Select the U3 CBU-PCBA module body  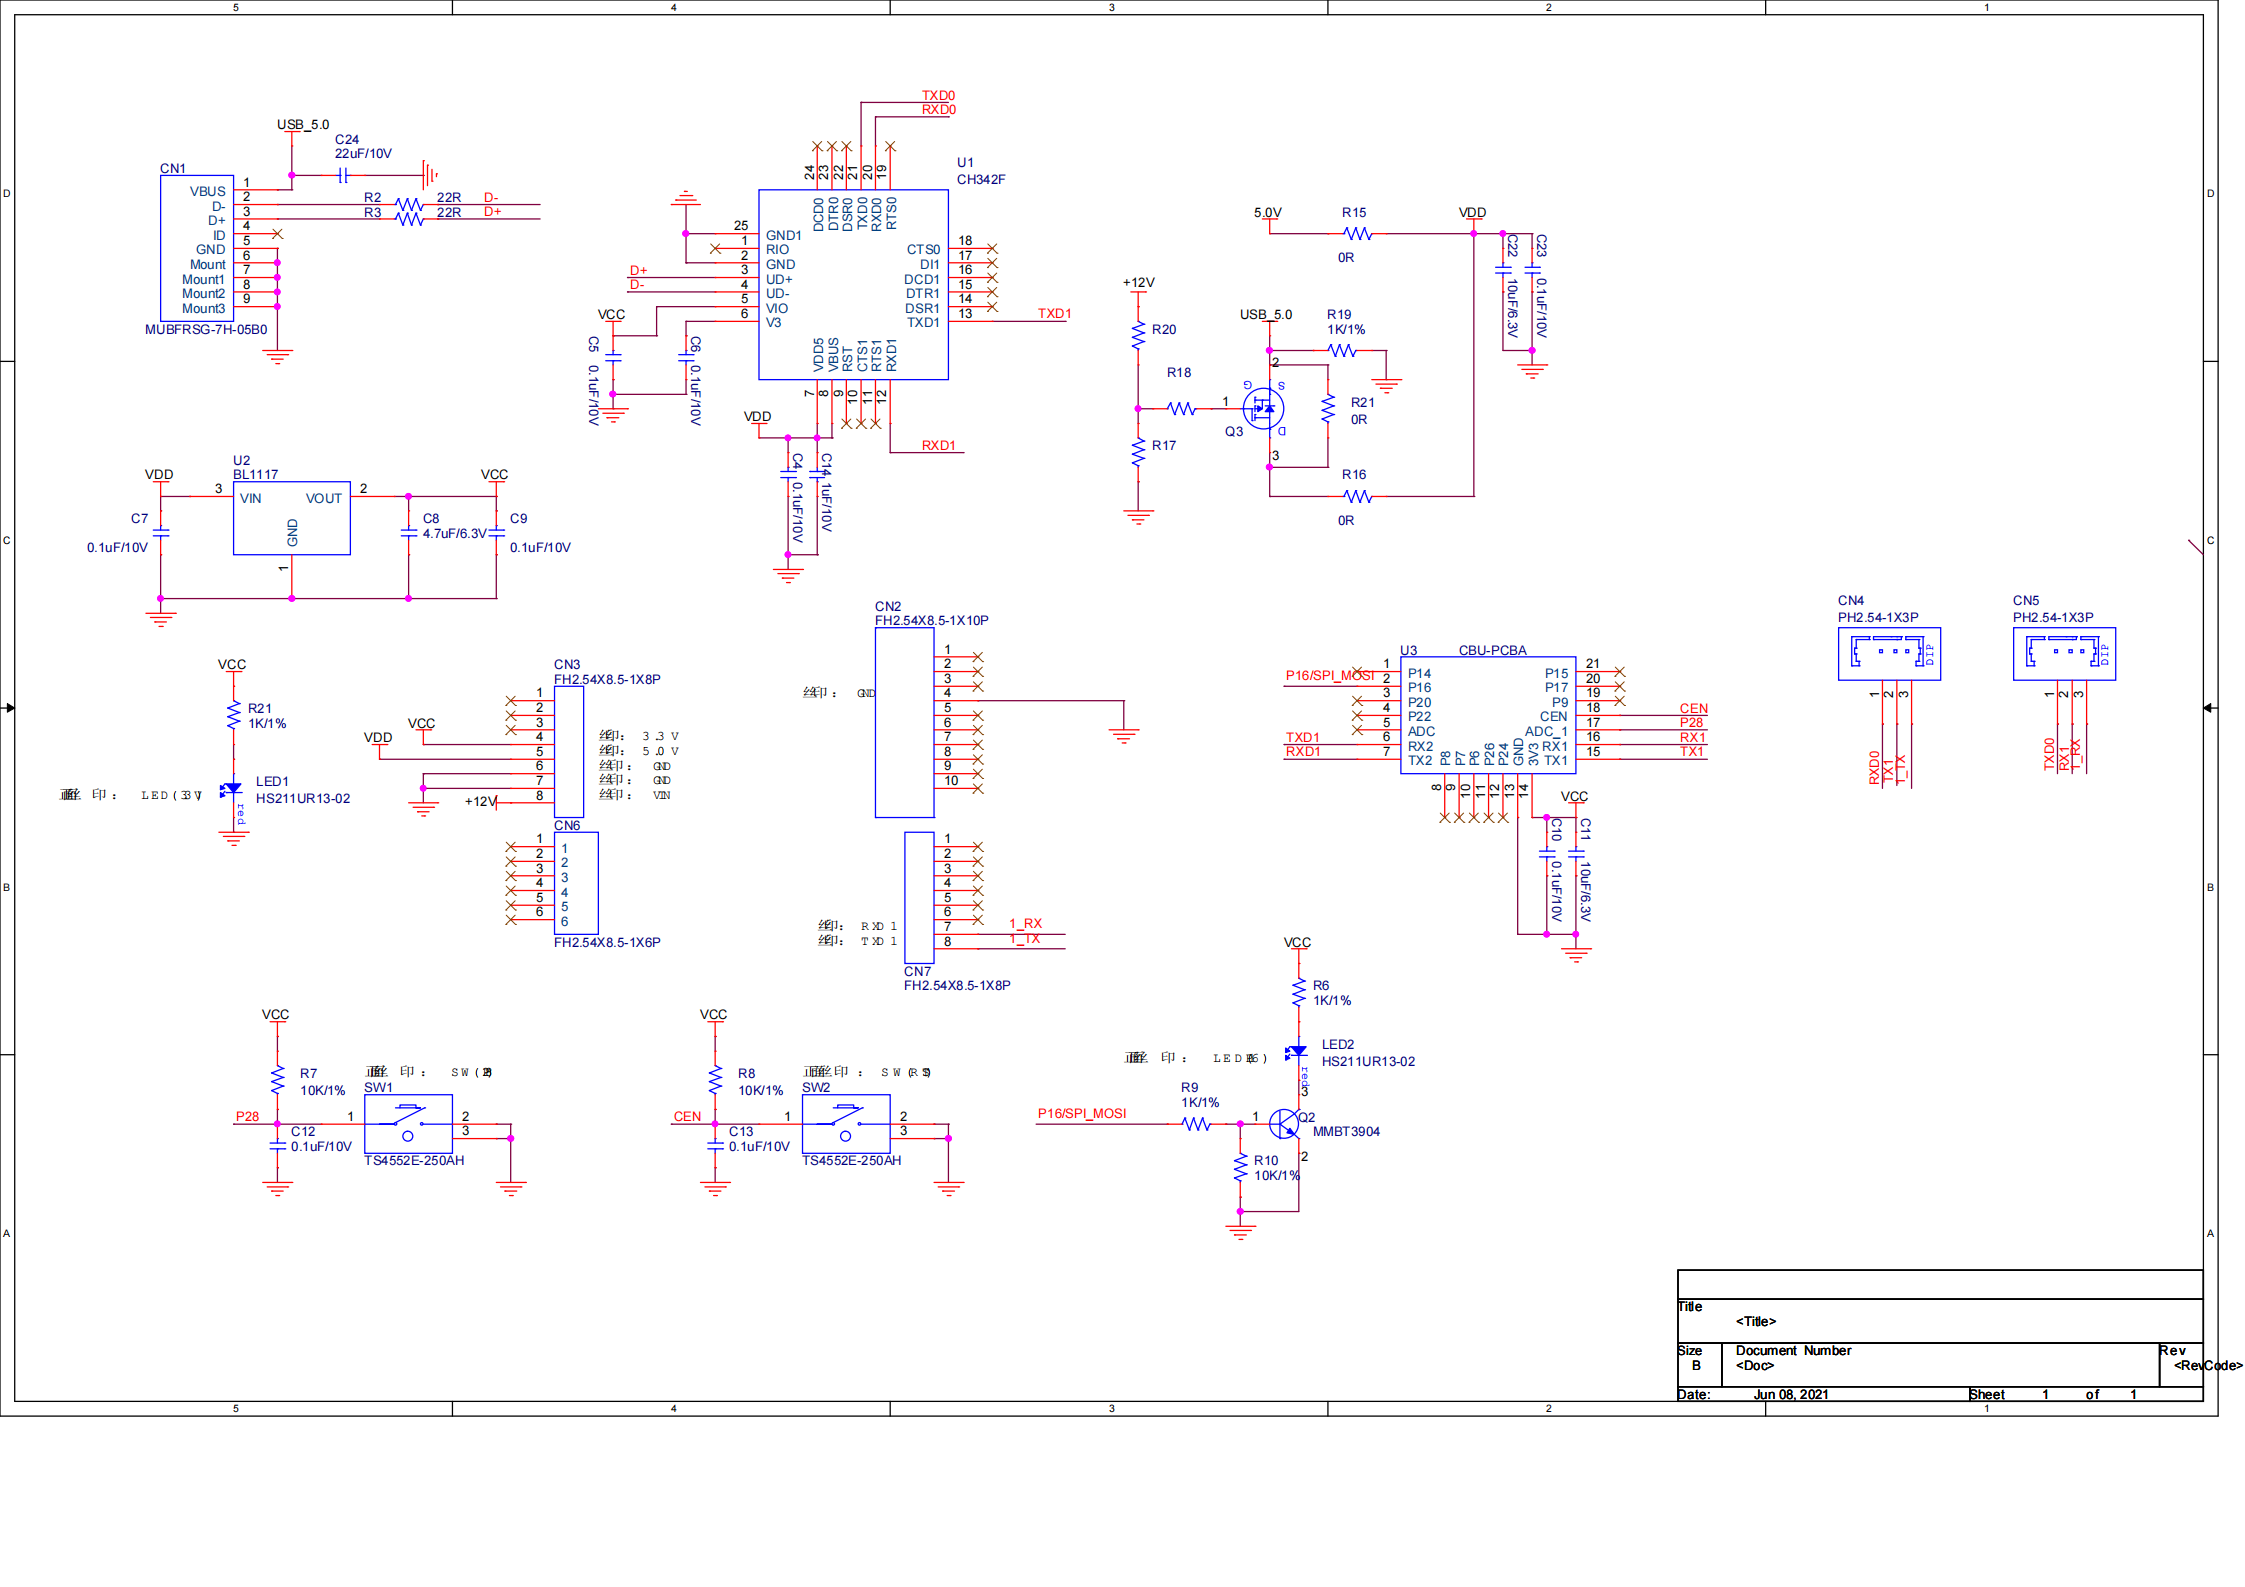pos(1488,715)
